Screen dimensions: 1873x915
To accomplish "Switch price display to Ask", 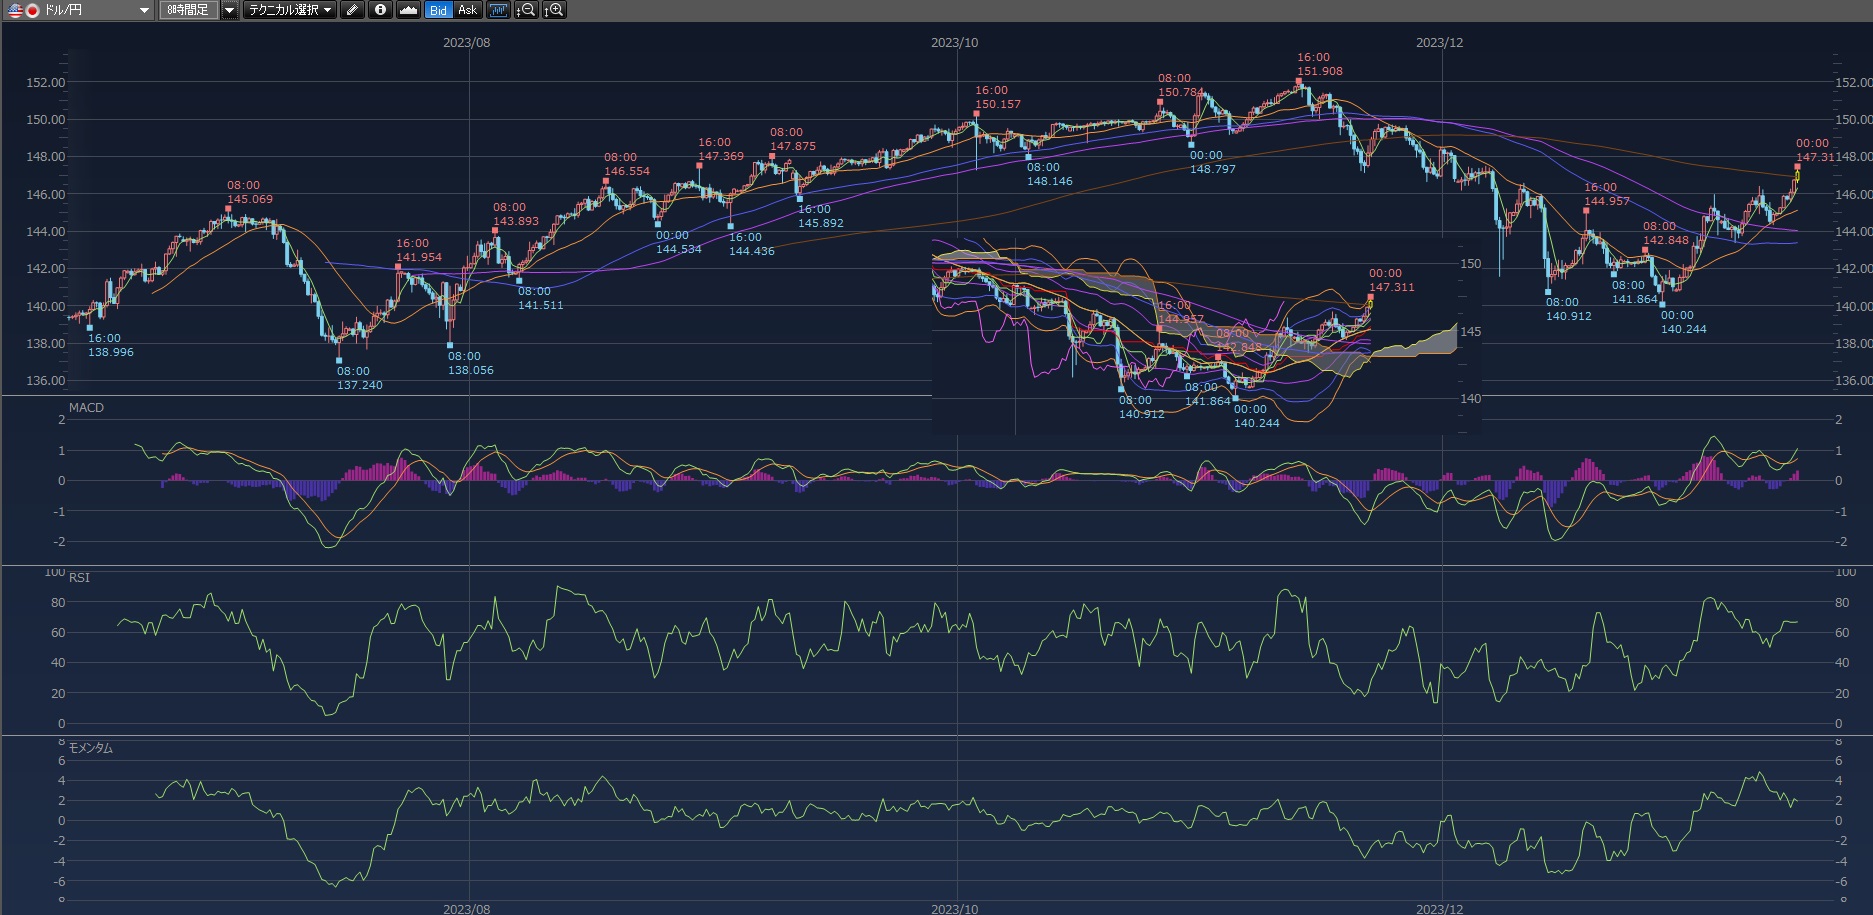I will pyautogui.click(x=467, y=10).
